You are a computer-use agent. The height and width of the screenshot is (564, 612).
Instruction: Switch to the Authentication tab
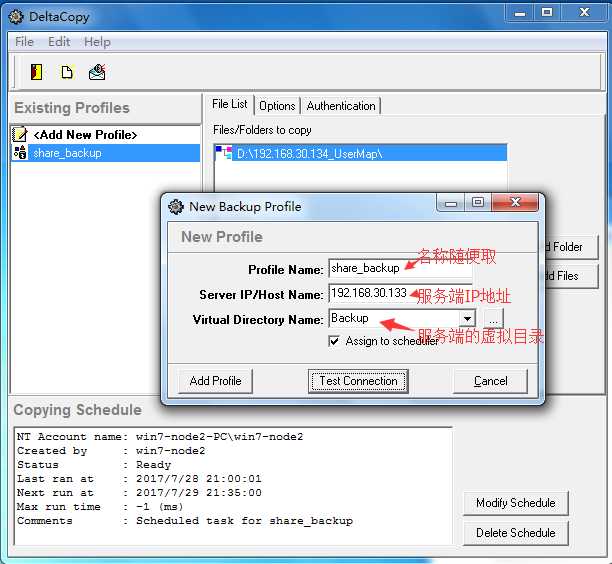click(341, 106)
